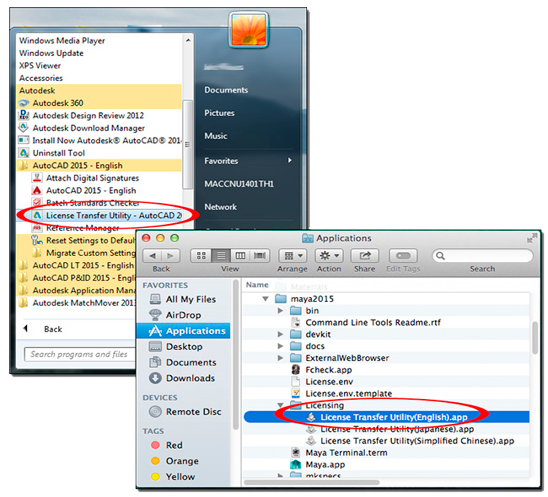This screenshot has height=497, width=548.
Task: Select the Red tag in Finder
Action: point(167,446)
